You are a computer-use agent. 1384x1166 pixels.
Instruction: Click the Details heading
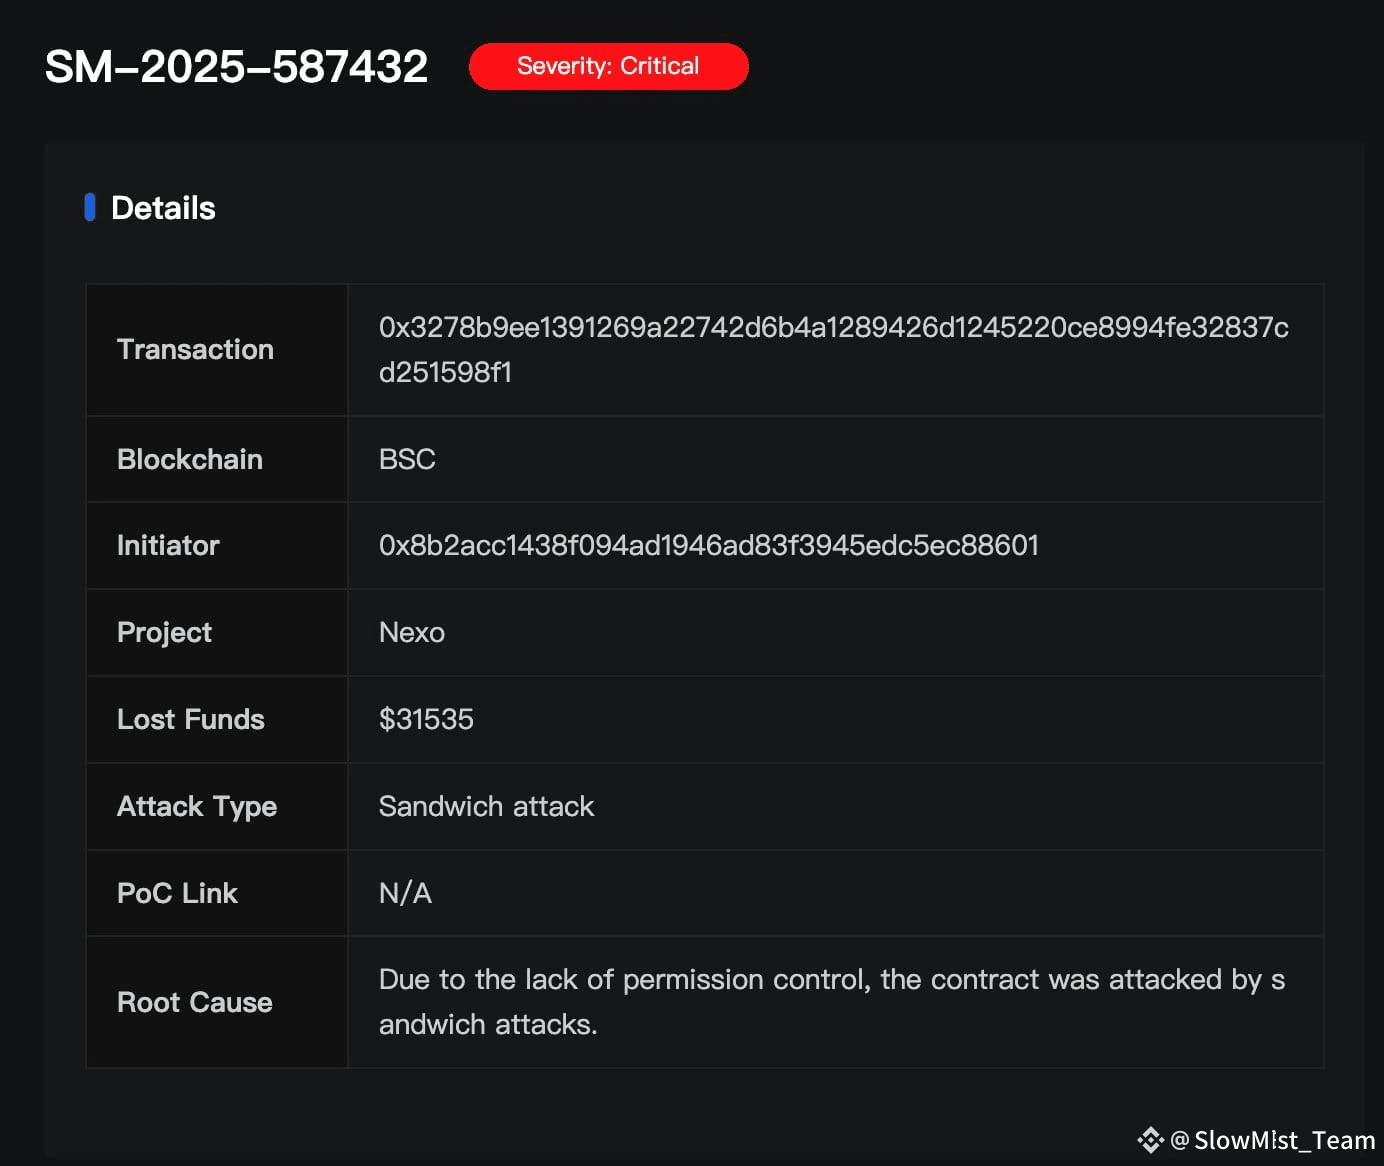tap(163, 208)
